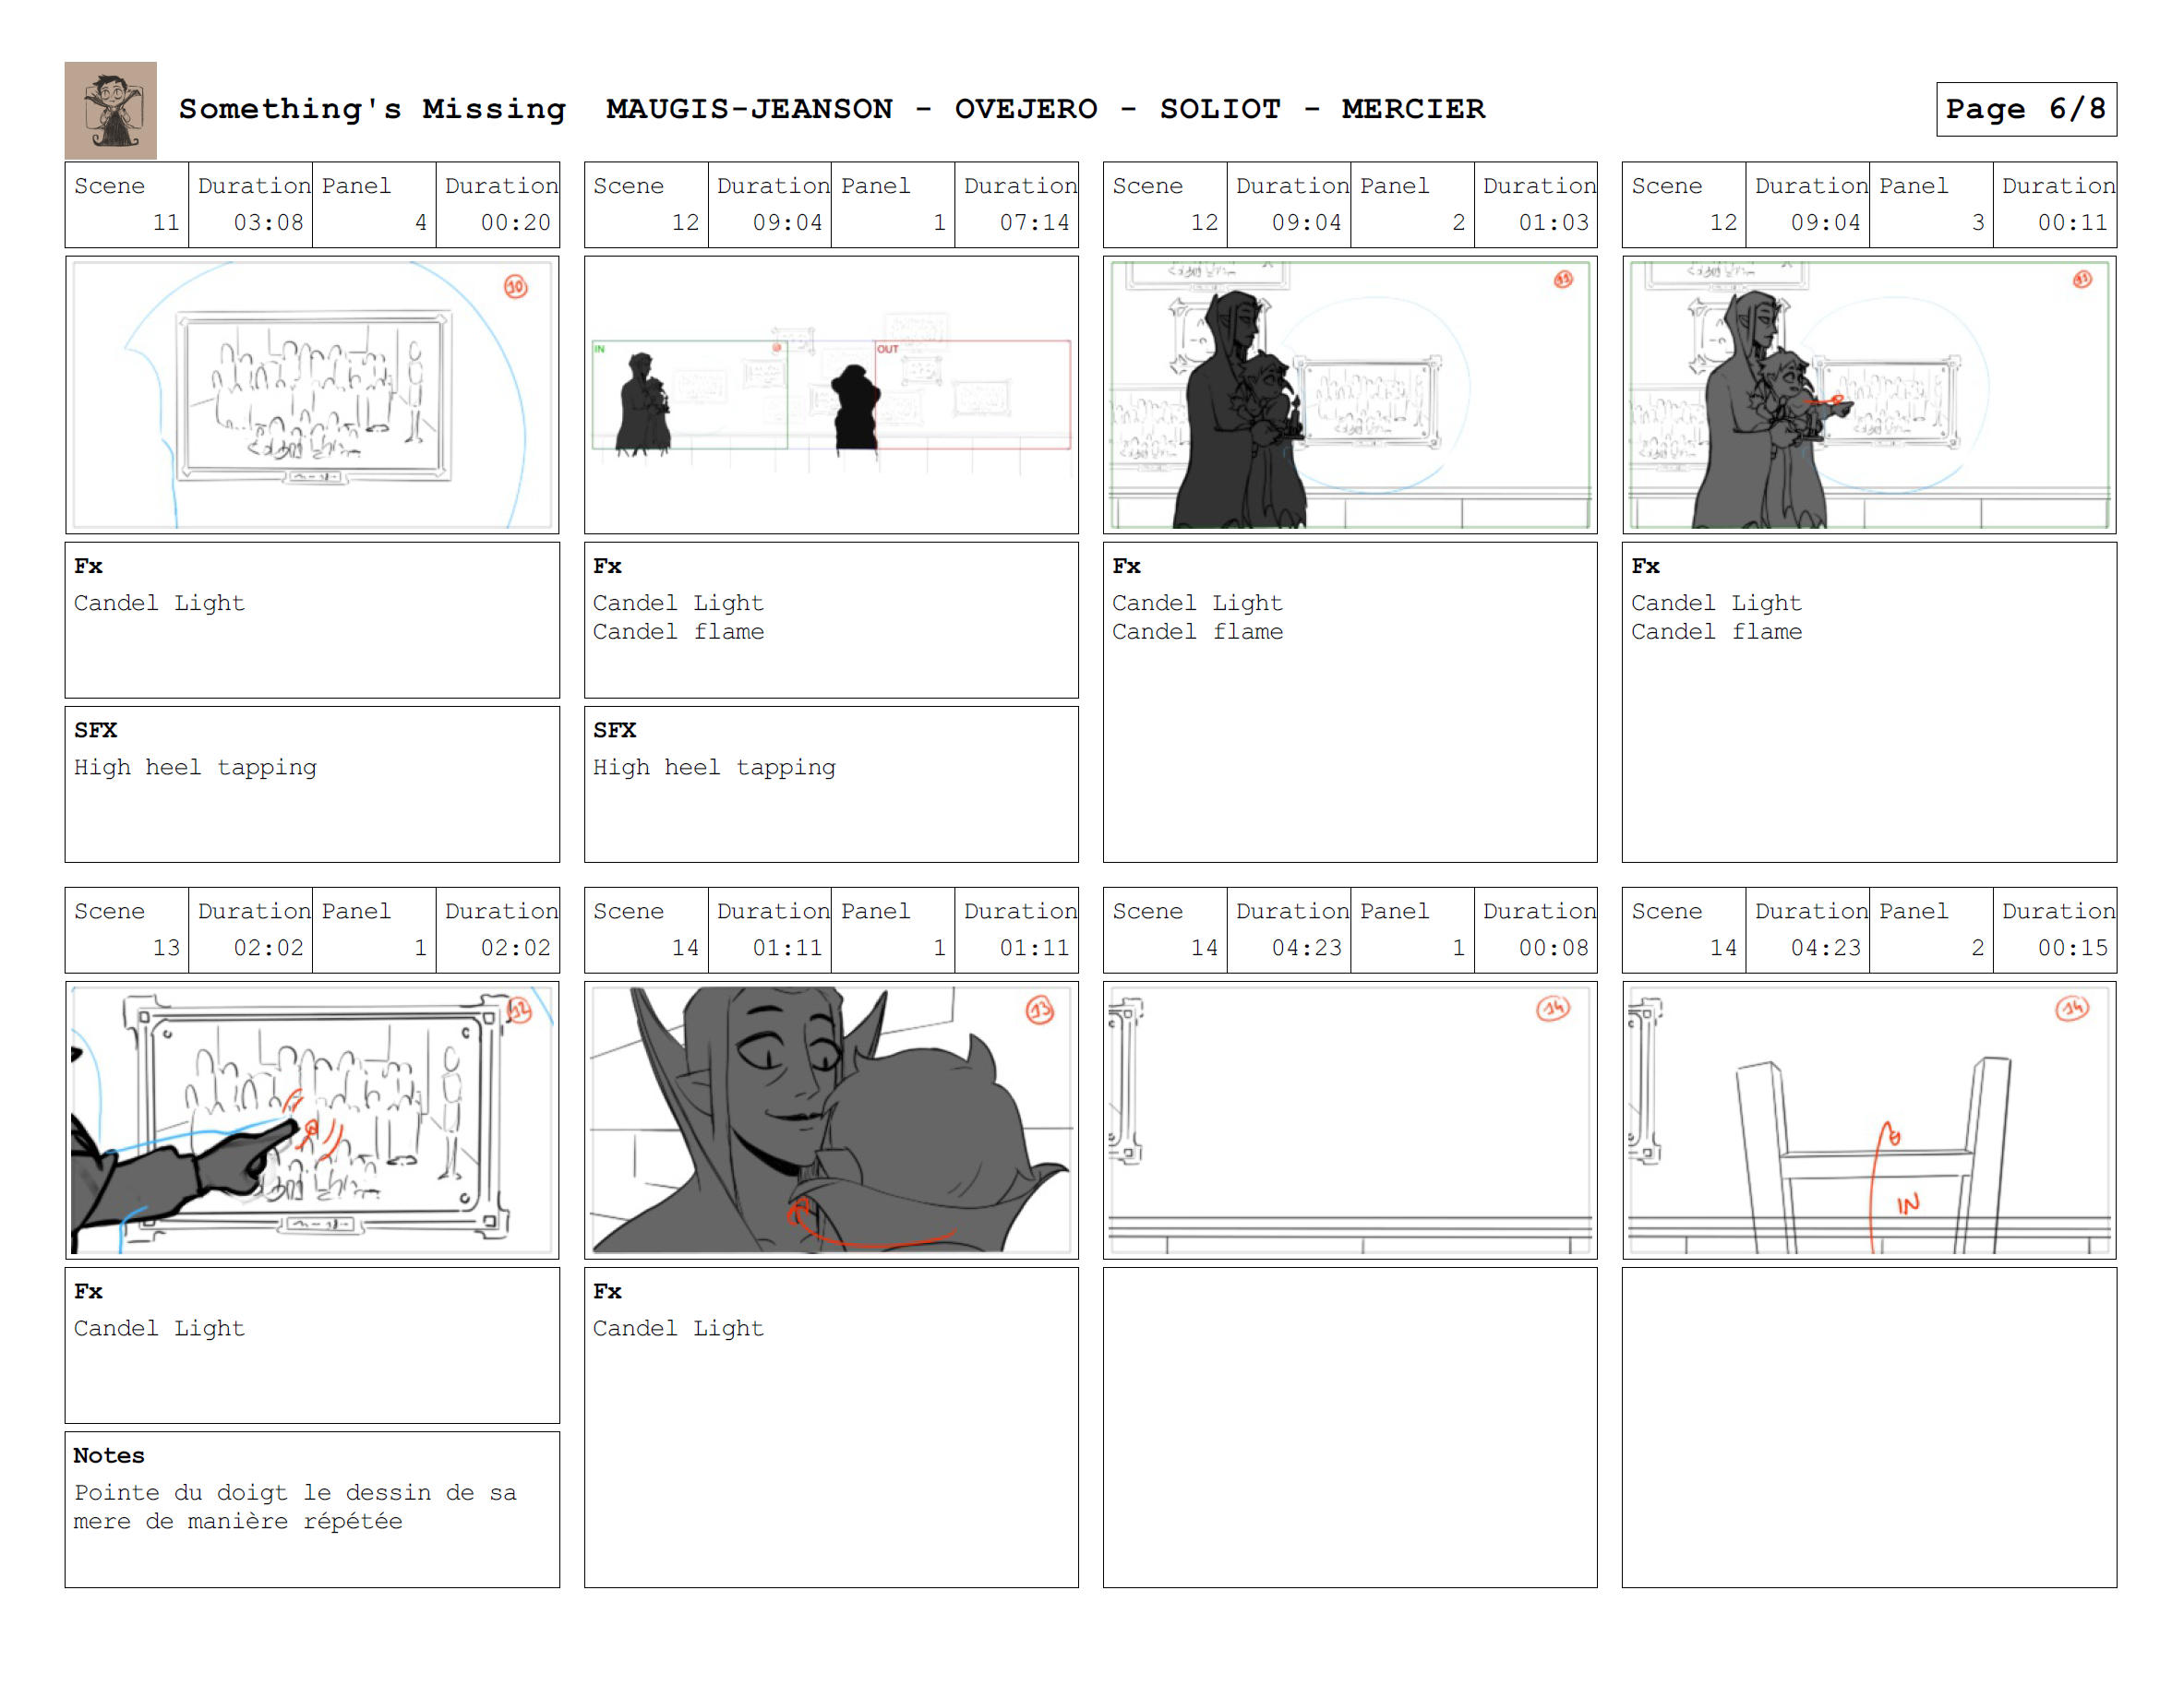Click the red circled marker in Scene 14 Panel 2
The width and height of the screenshot is (2184, 1686).
[x=2071, y=1008]
